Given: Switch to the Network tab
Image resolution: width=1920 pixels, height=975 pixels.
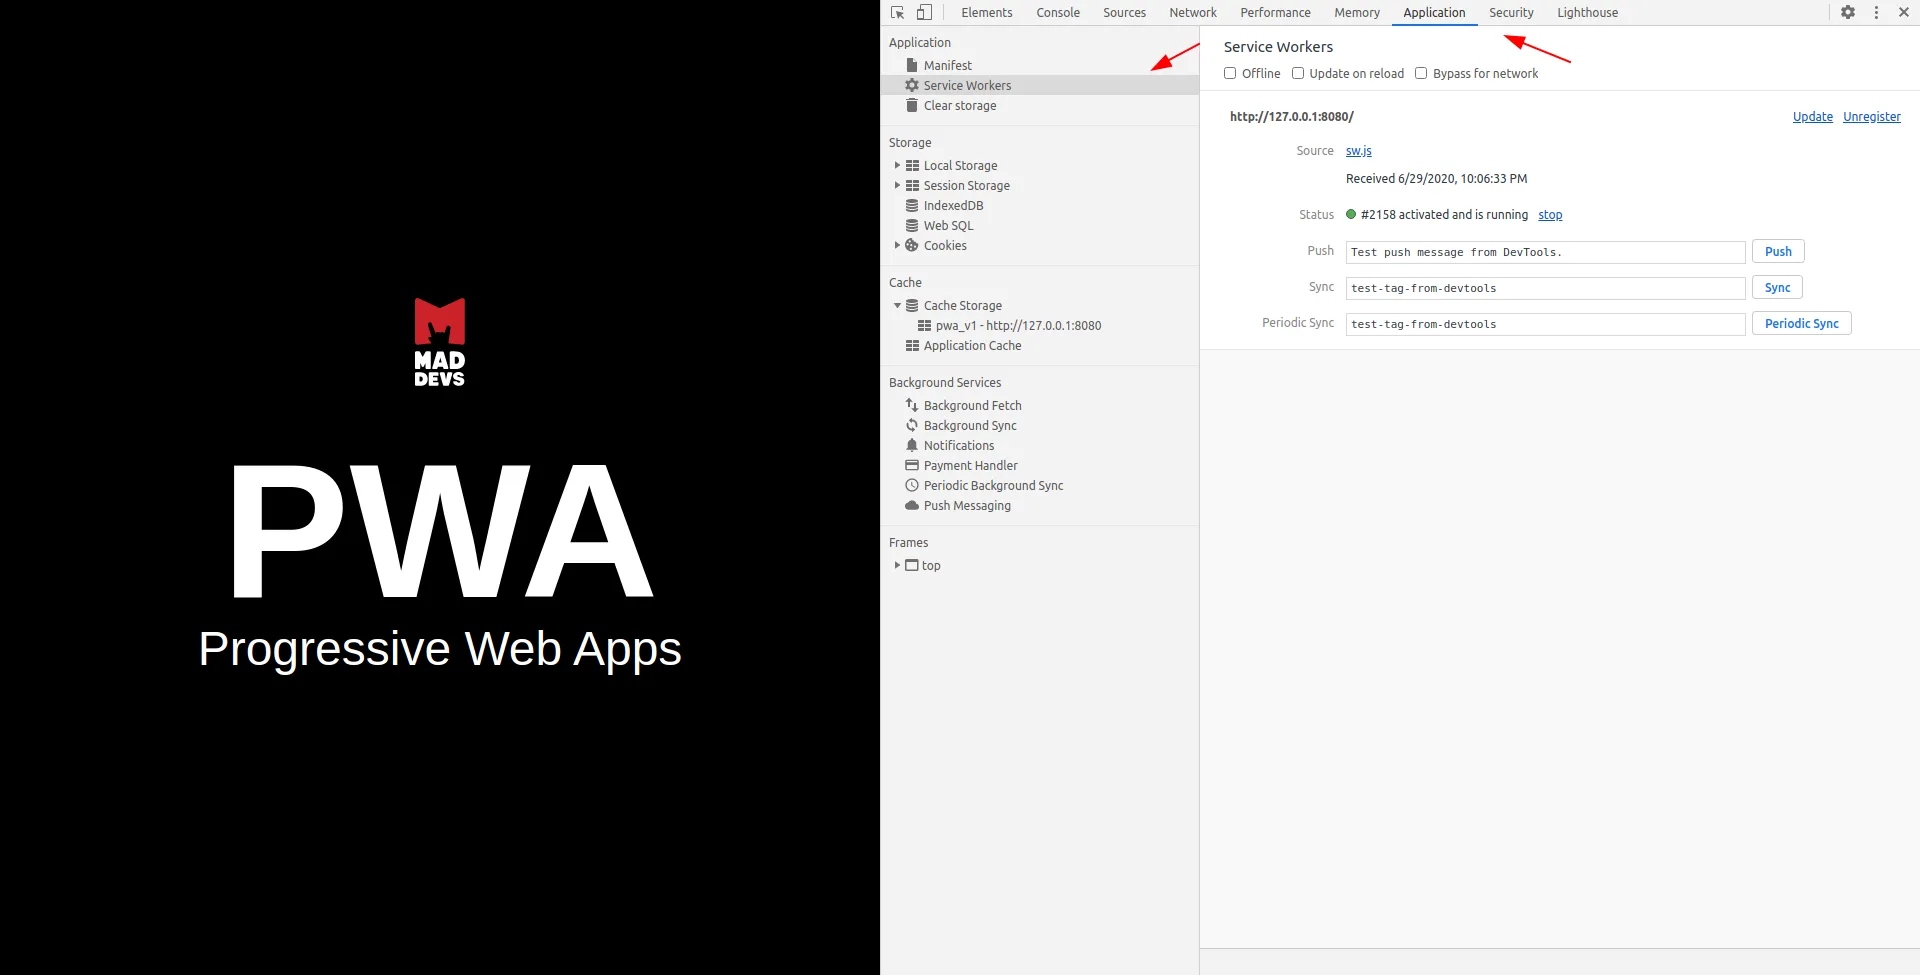Looking at the screenshot, I should pos(1193,13).
